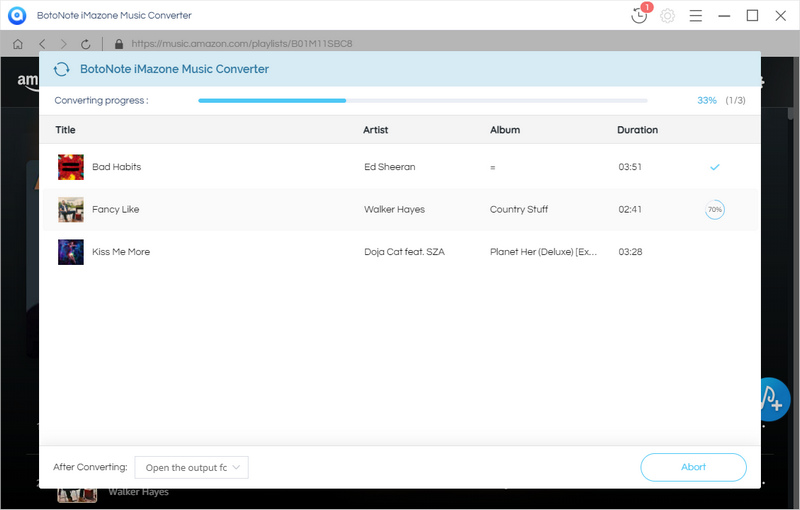Click the Bad Habits completed checkmark
The width and height of the screenshot is (800, 510).
tap(714, 167)
